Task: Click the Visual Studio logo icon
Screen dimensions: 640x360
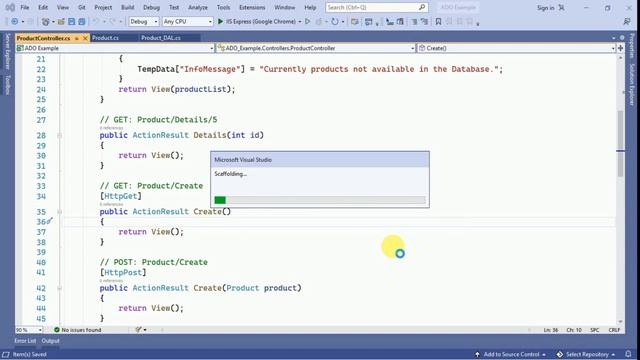Action: pyautogui.click(x=10, y=7)
